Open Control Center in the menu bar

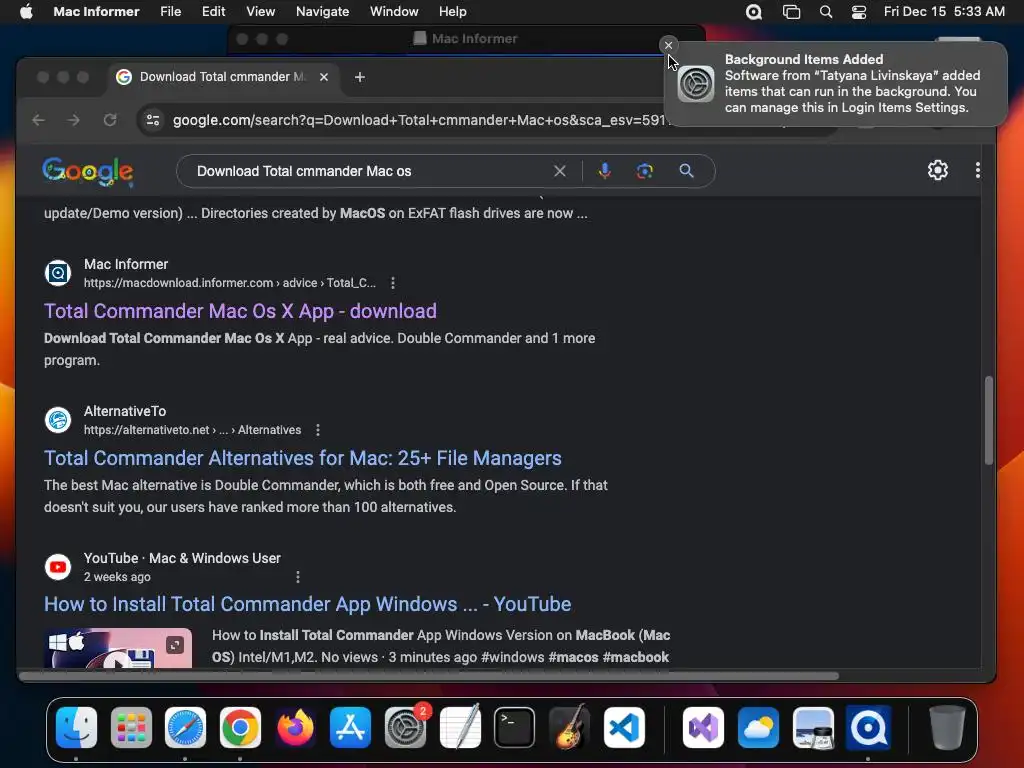tap(858, 12)
